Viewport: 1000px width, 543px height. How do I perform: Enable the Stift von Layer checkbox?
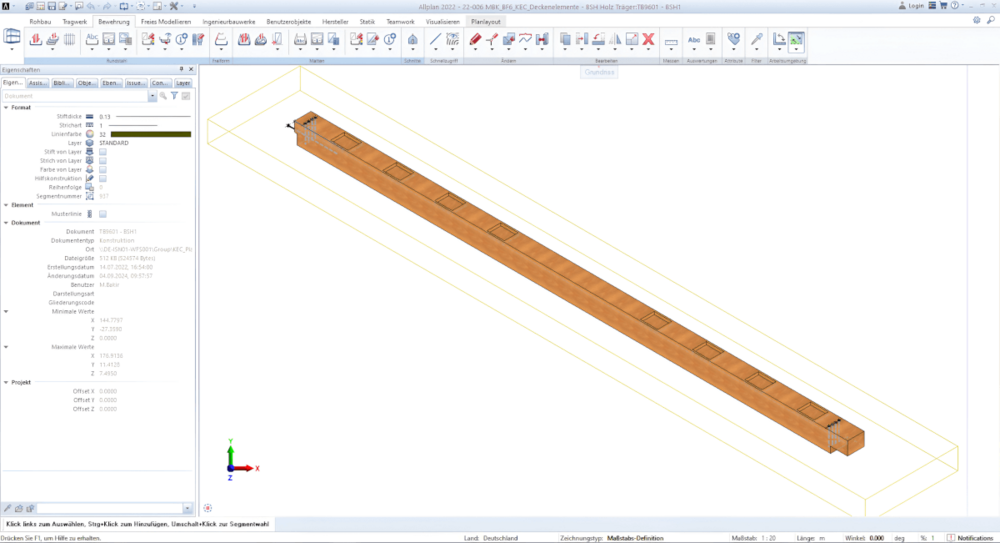102,151
